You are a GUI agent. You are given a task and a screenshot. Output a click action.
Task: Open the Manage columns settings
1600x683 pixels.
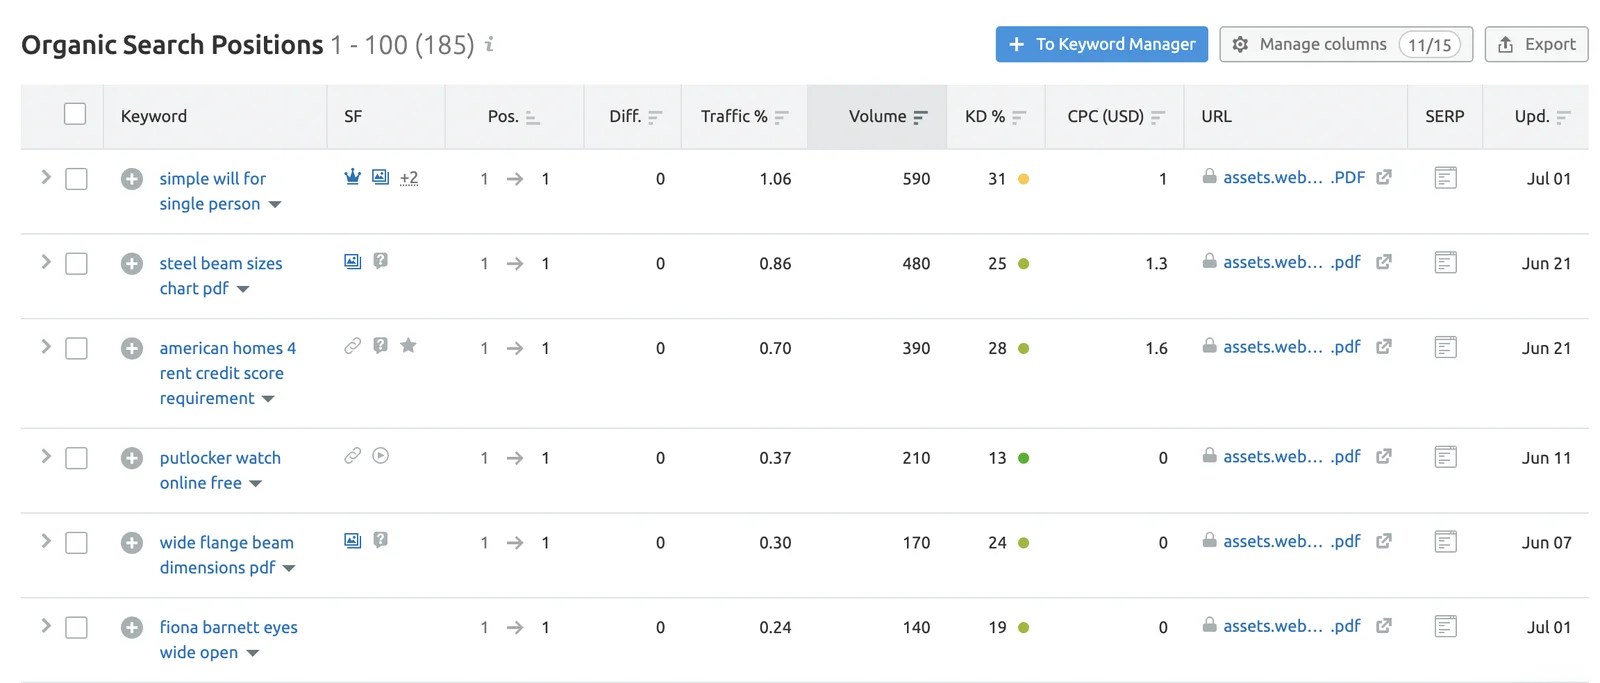click(1345, 44)
